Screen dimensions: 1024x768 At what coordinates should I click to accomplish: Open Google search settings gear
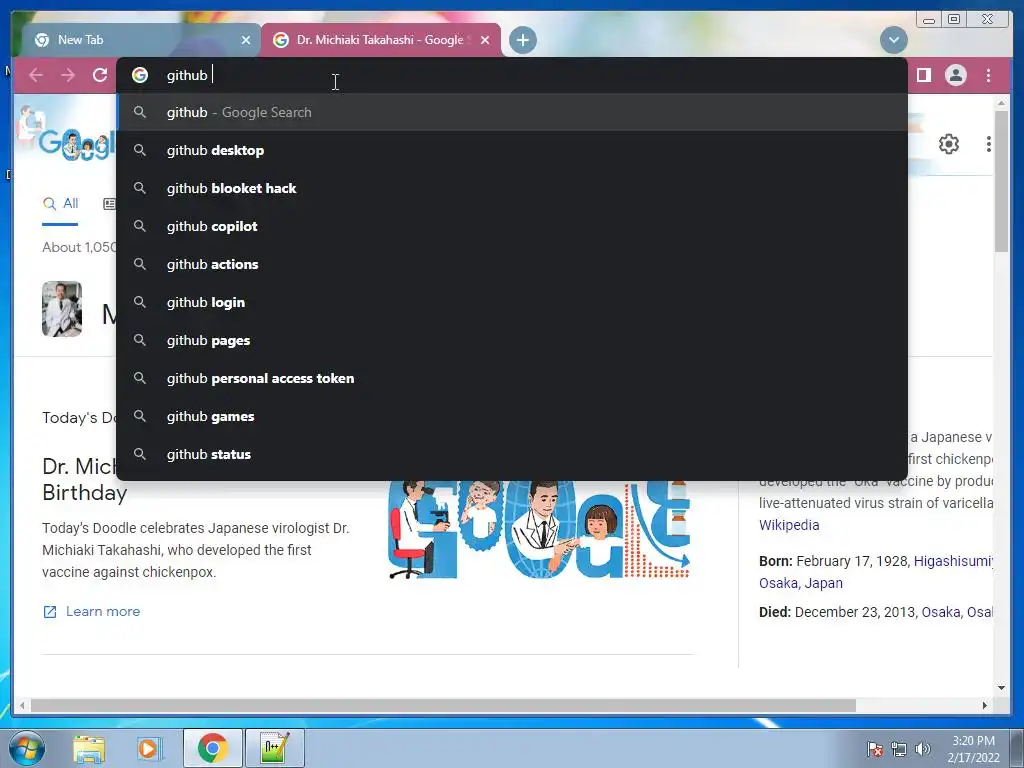(x=948, y=144)
